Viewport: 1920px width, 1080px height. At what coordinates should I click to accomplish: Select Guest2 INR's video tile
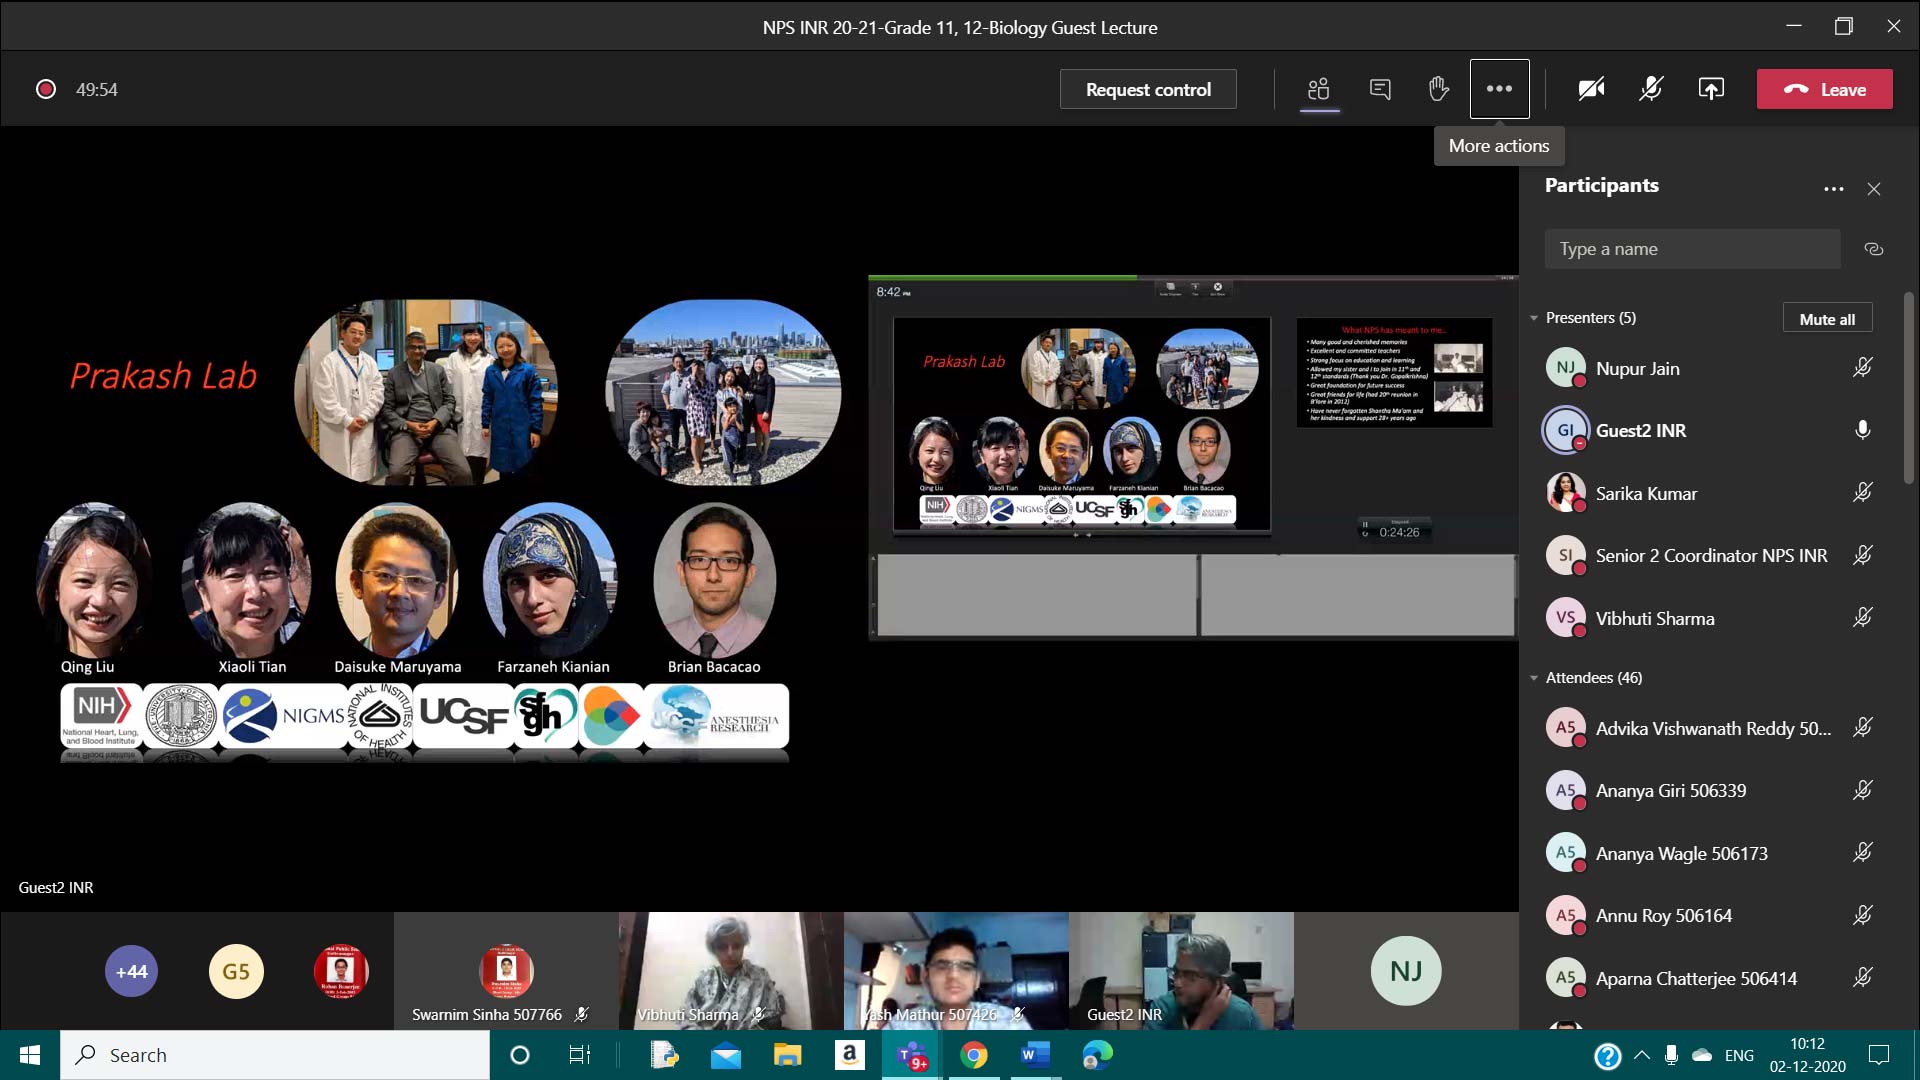point(1181,971)
